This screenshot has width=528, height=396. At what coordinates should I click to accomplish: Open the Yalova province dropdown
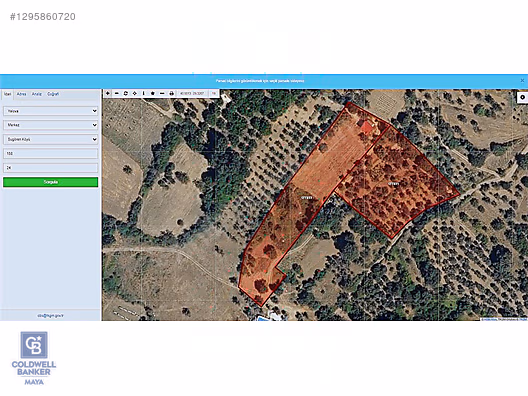coord(51,111)
